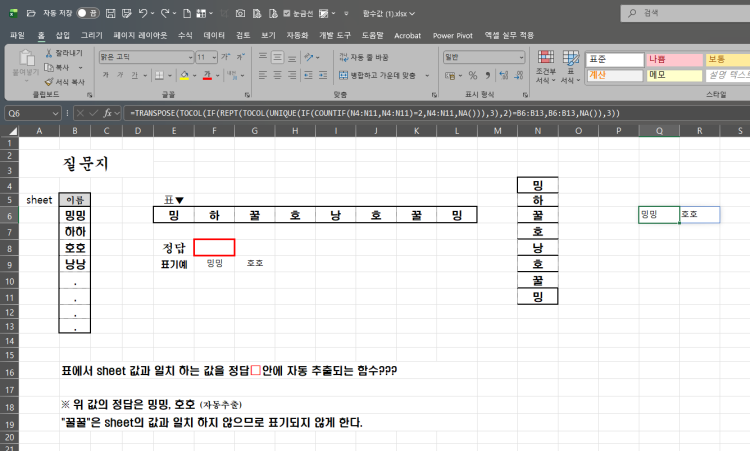Click 서식 복사 format painter

(48, 82)
